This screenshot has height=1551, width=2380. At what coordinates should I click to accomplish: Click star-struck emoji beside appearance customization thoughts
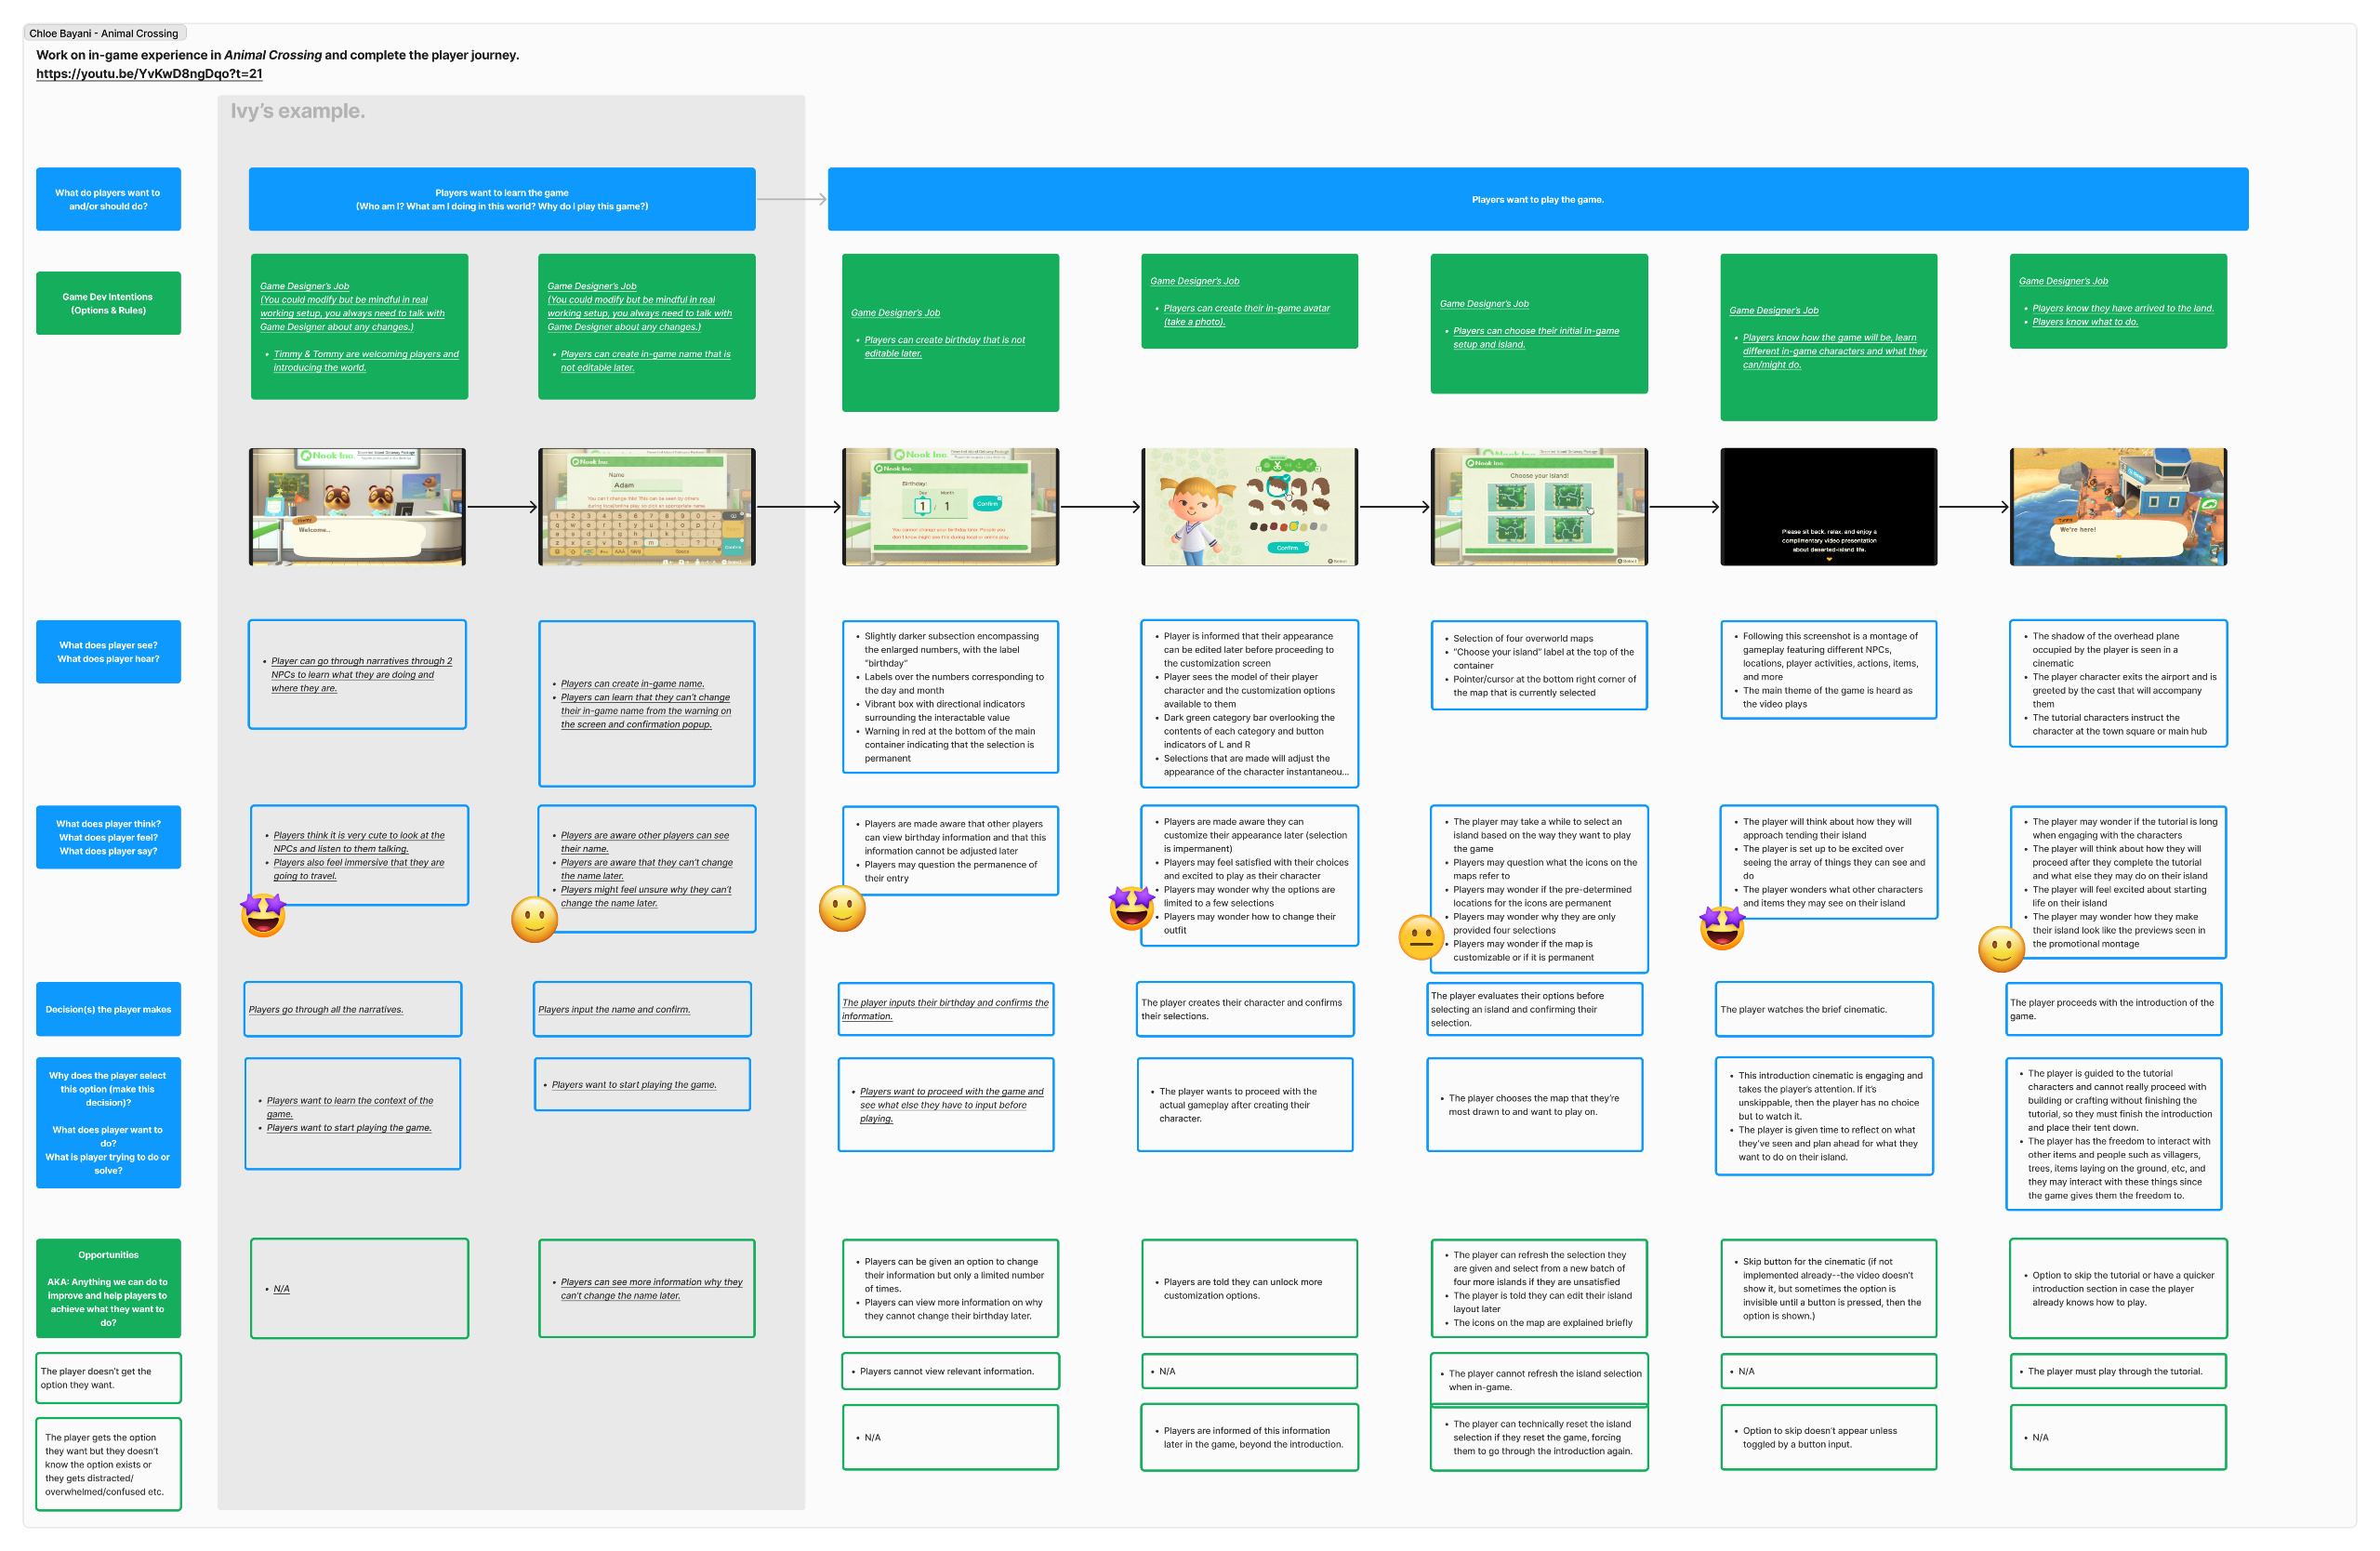[x=1131, y=908]
